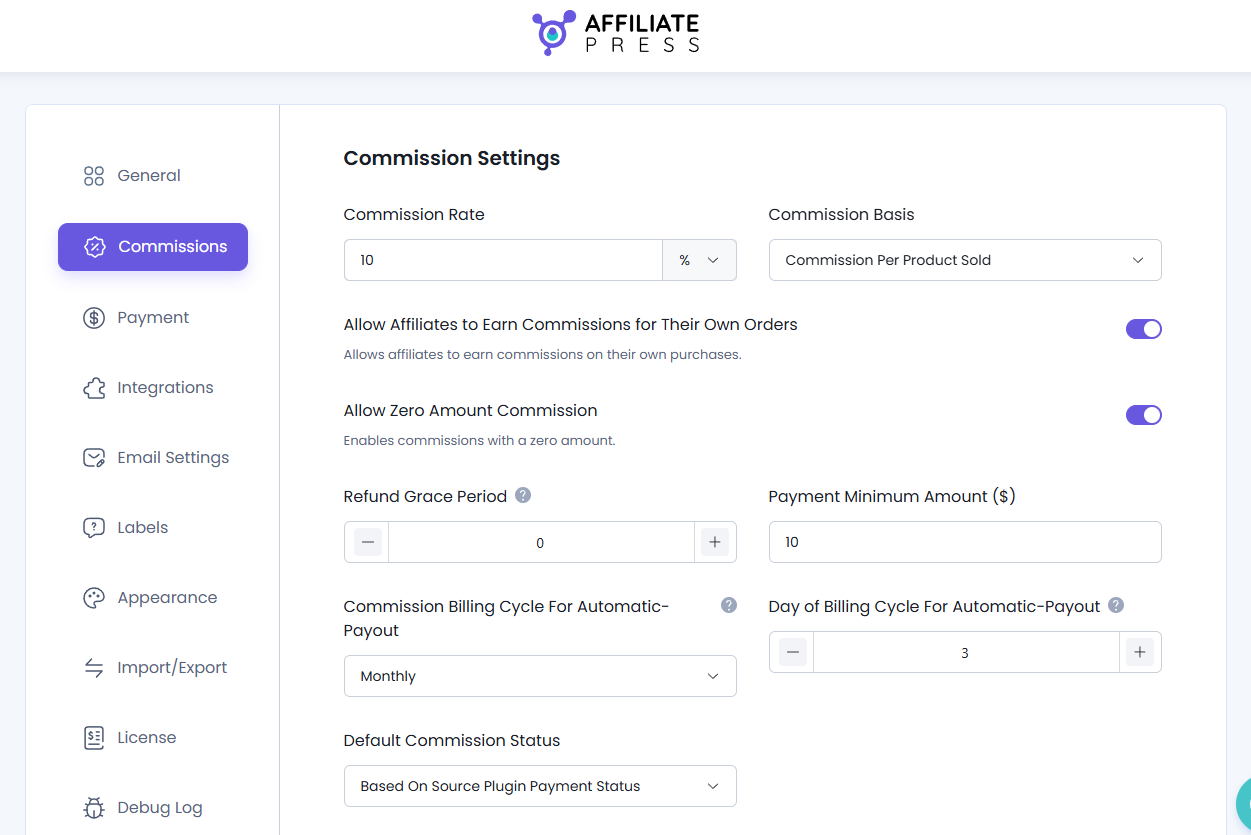This screenshot has height=835, width=1251.
Task: Turn off Allow Zero Amount Commission
Action: pyautogui.click(x=1143, y=414)
